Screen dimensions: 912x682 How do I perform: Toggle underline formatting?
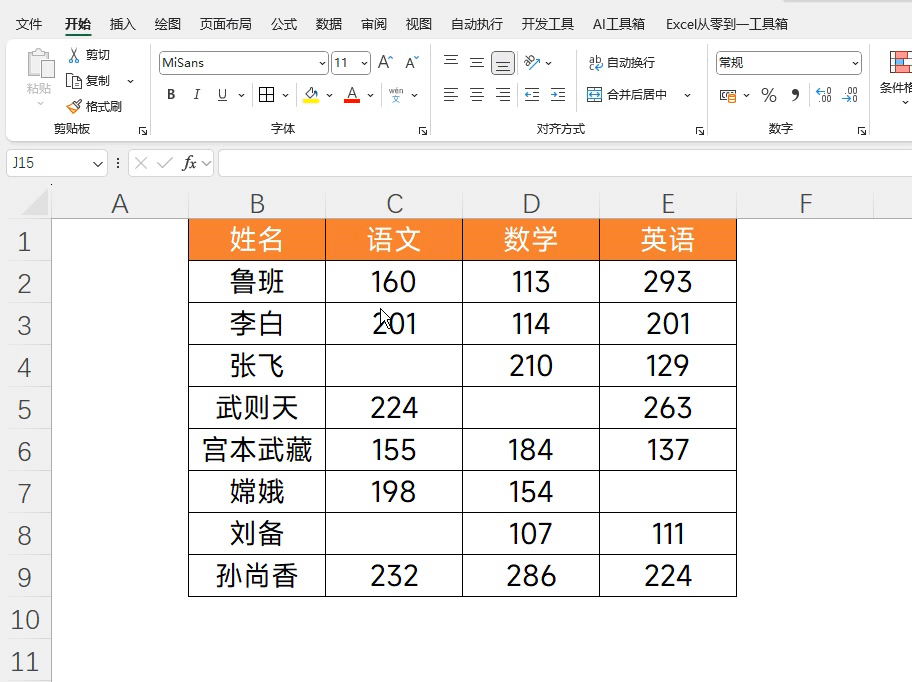[x=222, y=95]
